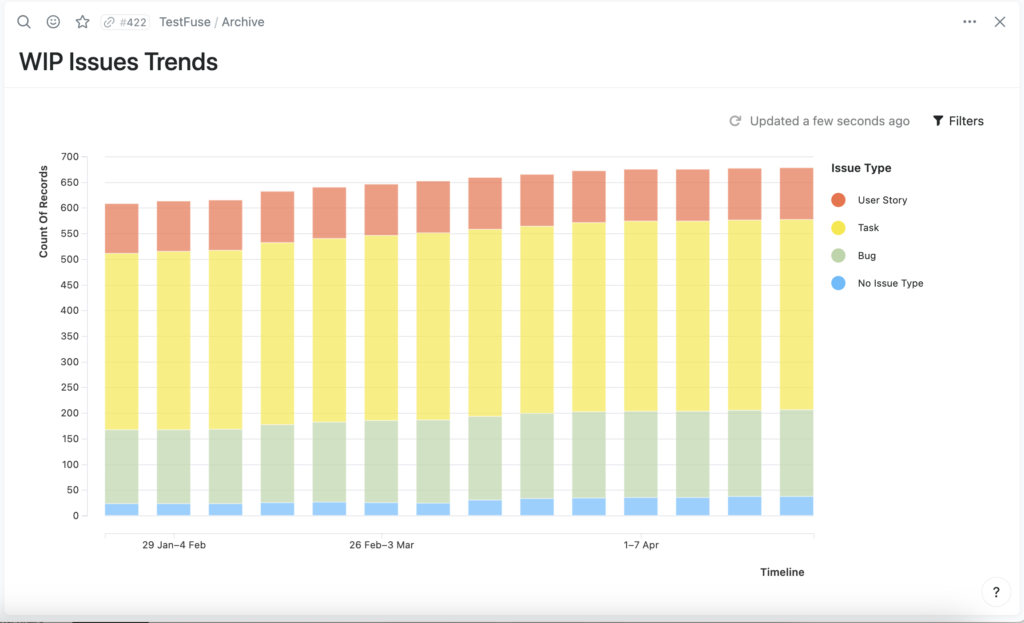Star this report as favorite
The image size is (1024, 623).
point(82,22)
